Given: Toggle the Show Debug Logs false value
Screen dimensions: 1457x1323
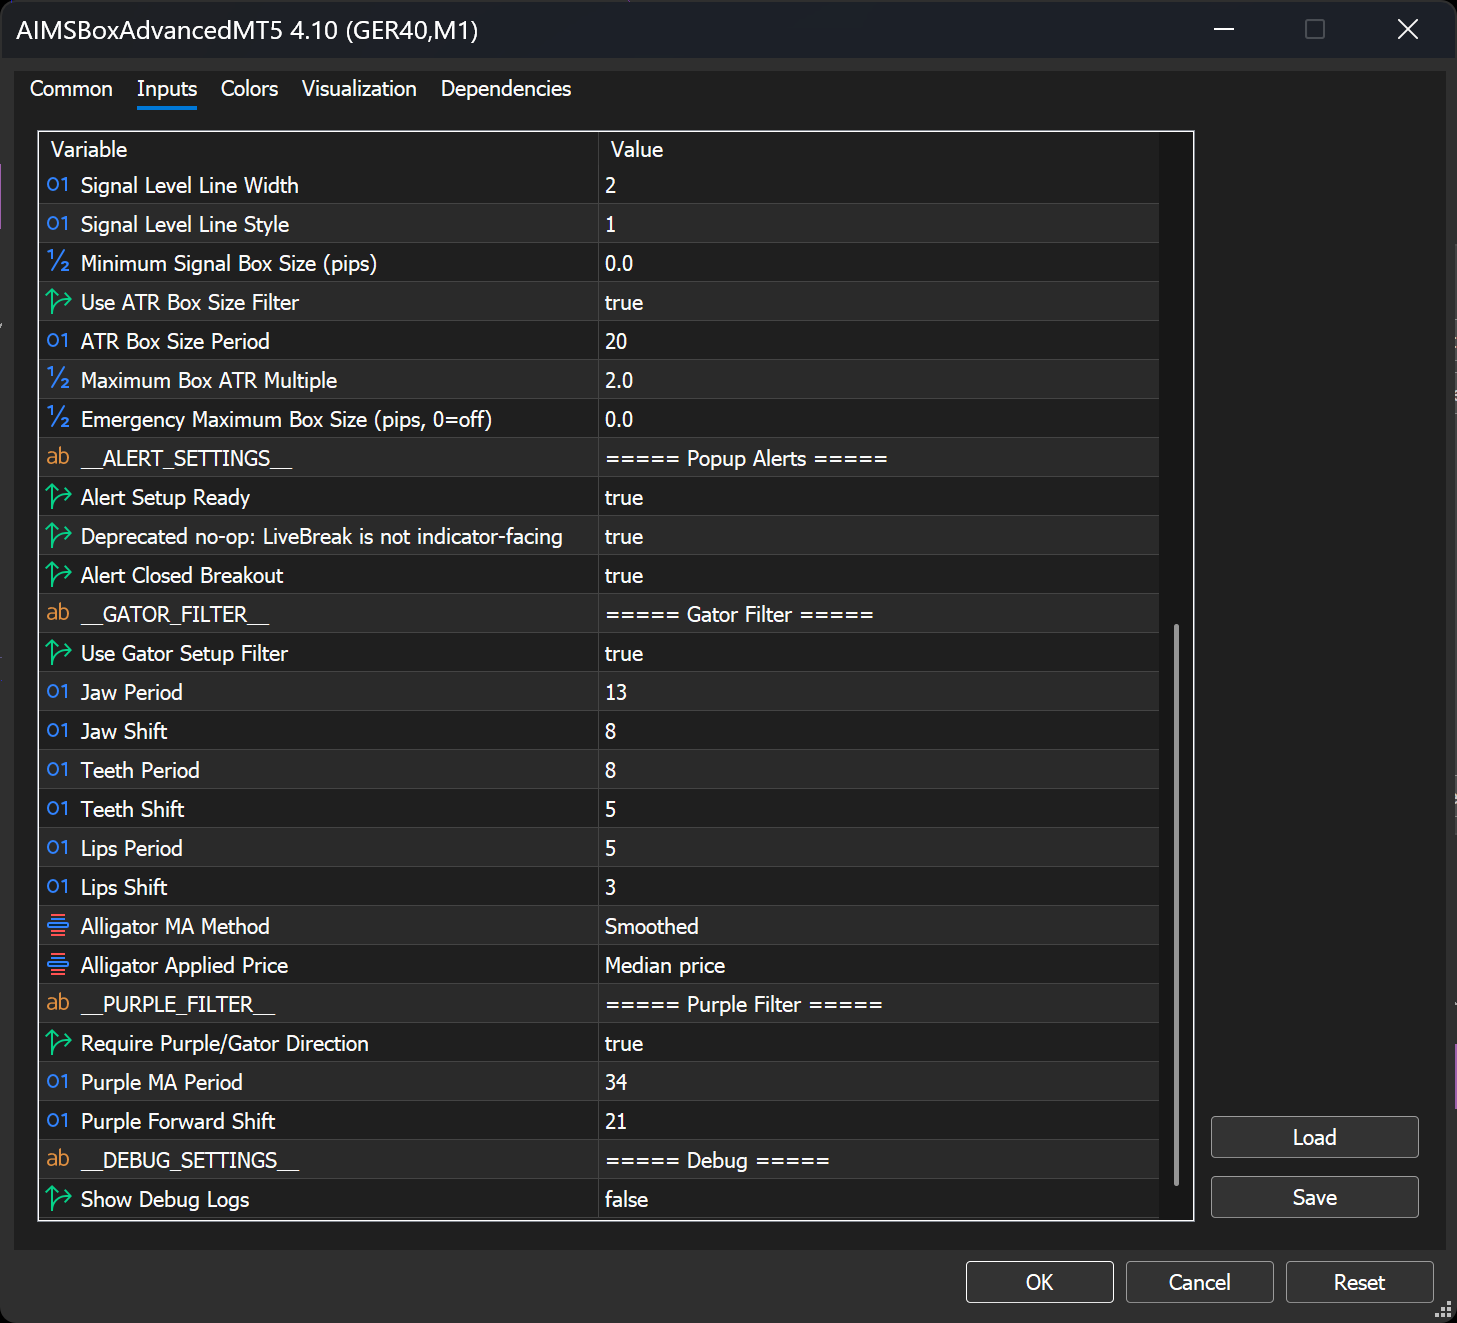Looking at the screenshot, I should [878, 1199].
